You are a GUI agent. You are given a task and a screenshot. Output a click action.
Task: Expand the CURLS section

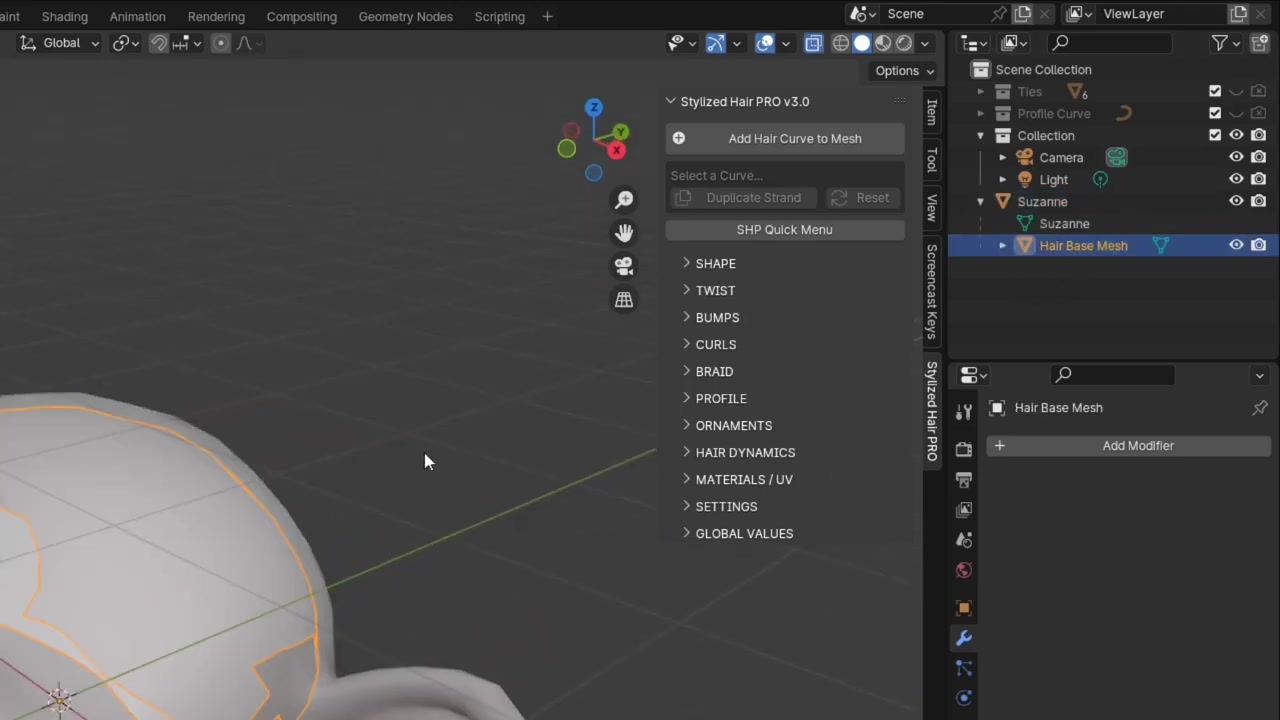pyautogui.click(x=715, y=344)
